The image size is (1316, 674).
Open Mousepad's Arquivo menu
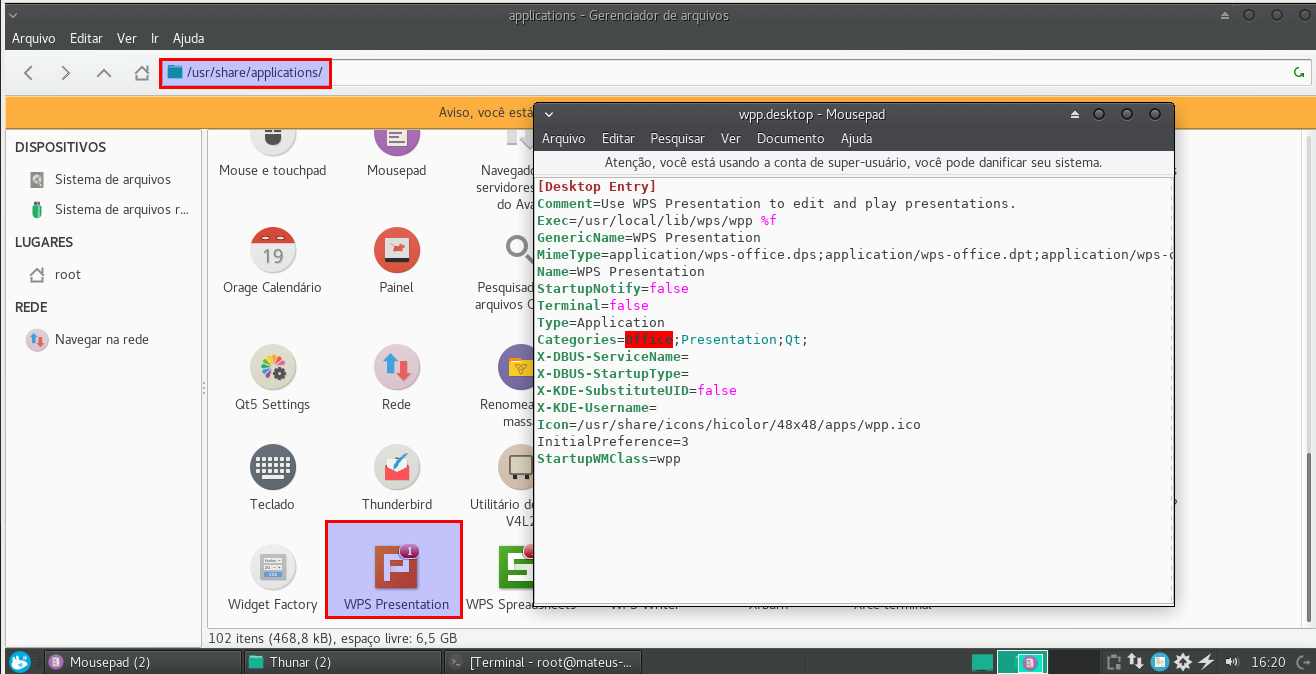click(x=564, y=138)
